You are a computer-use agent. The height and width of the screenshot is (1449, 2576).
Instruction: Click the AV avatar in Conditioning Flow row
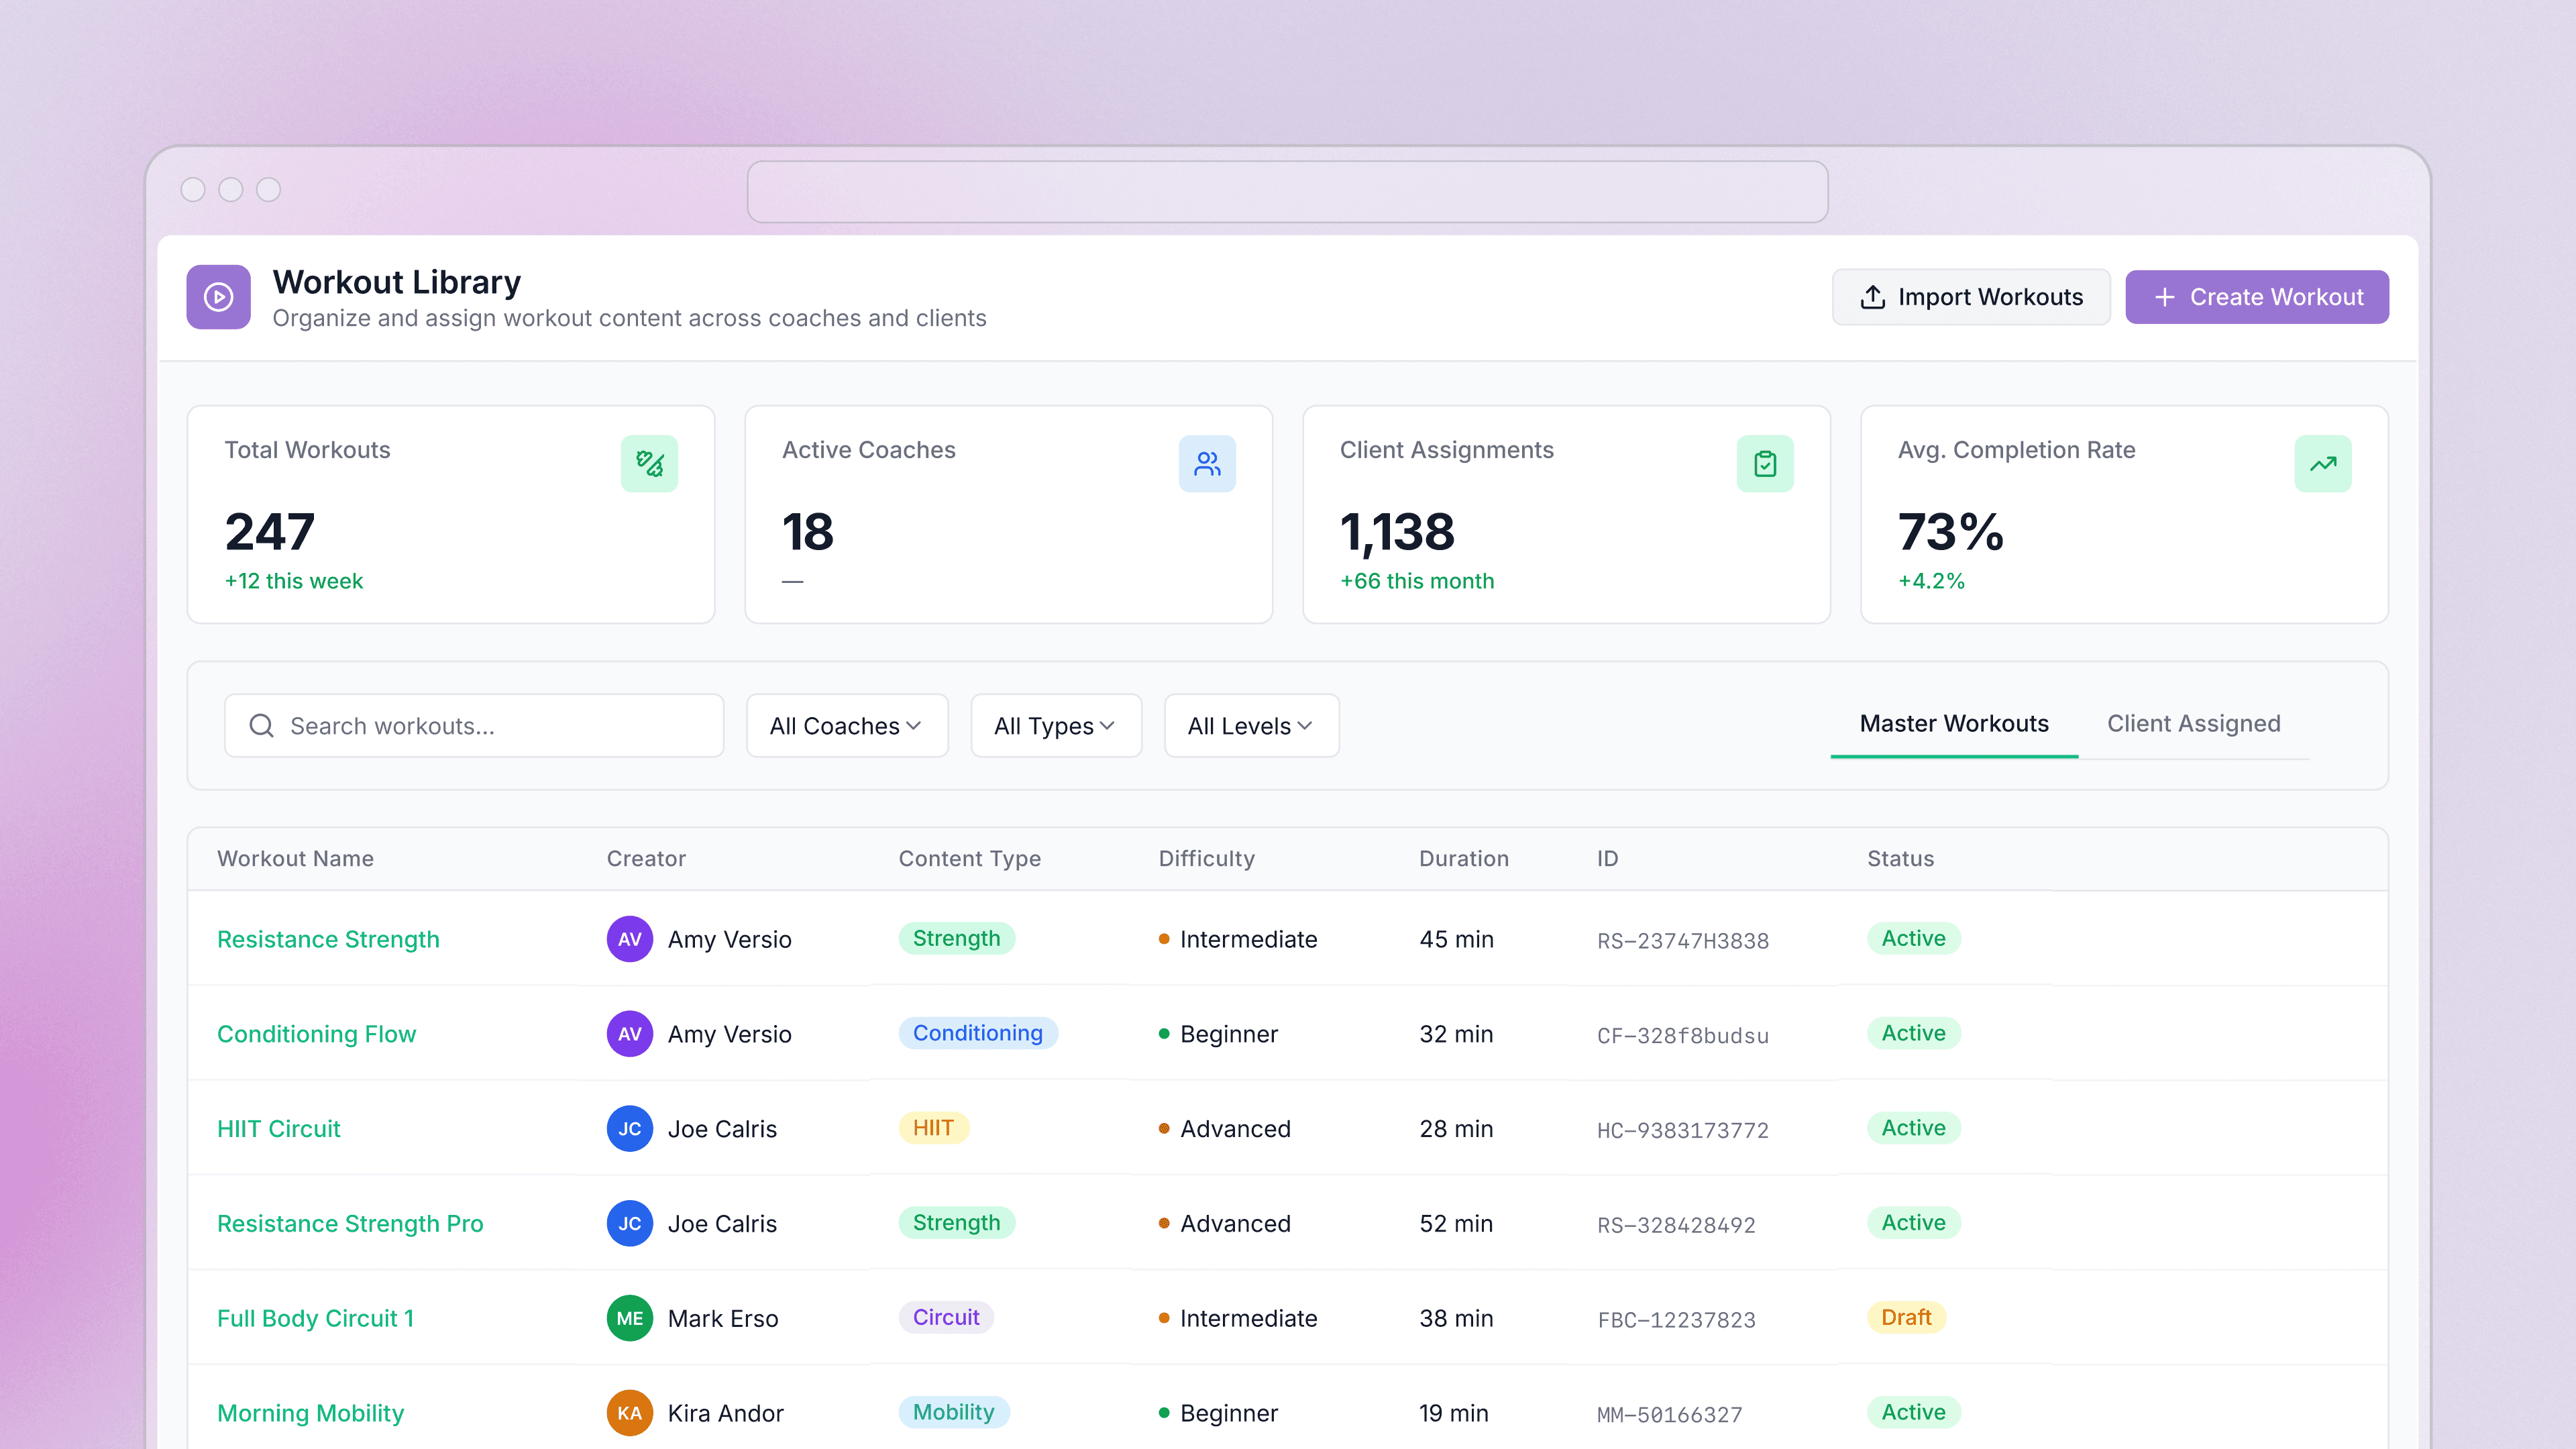click(630, 1034)
